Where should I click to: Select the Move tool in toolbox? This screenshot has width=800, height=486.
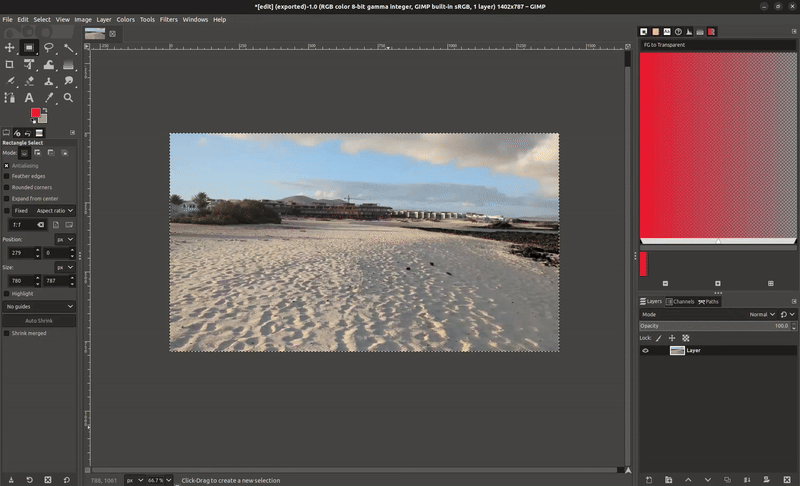click(x=10, y=47)
